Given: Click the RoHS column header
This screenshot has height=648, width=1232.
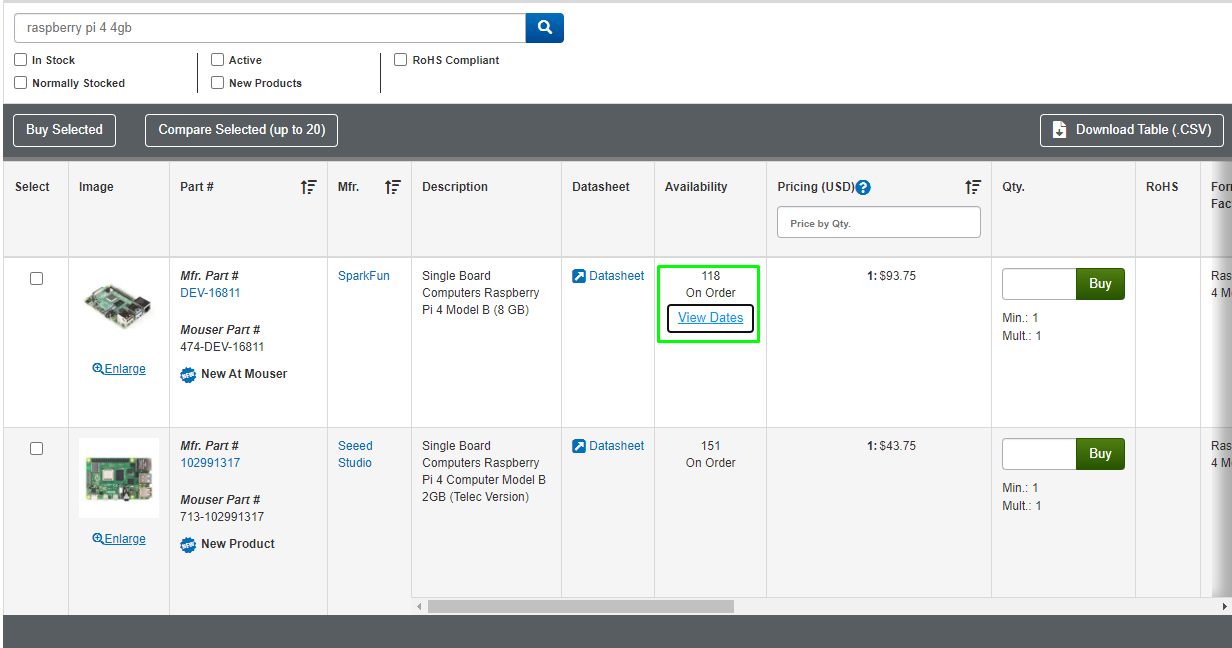Looking at the screenshot, I should 1162,187.
